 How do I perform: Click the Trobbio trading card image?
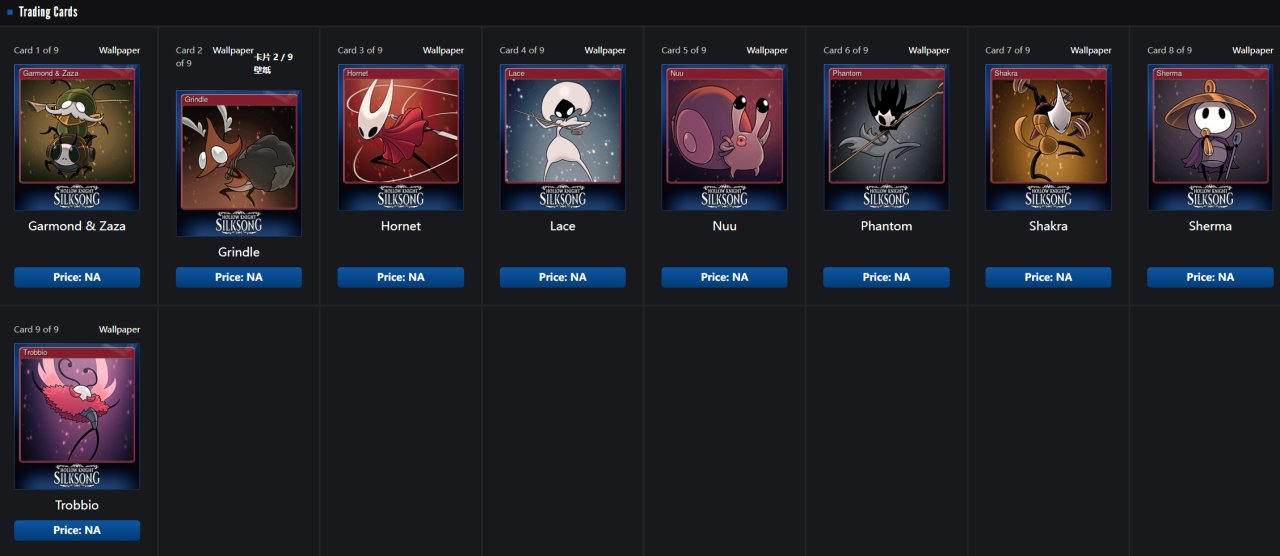77,417
